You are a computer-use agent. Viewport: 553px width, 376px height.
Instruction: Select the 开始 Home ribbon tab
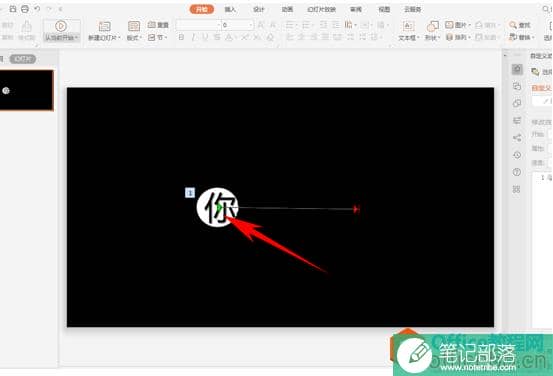(202, 9)
